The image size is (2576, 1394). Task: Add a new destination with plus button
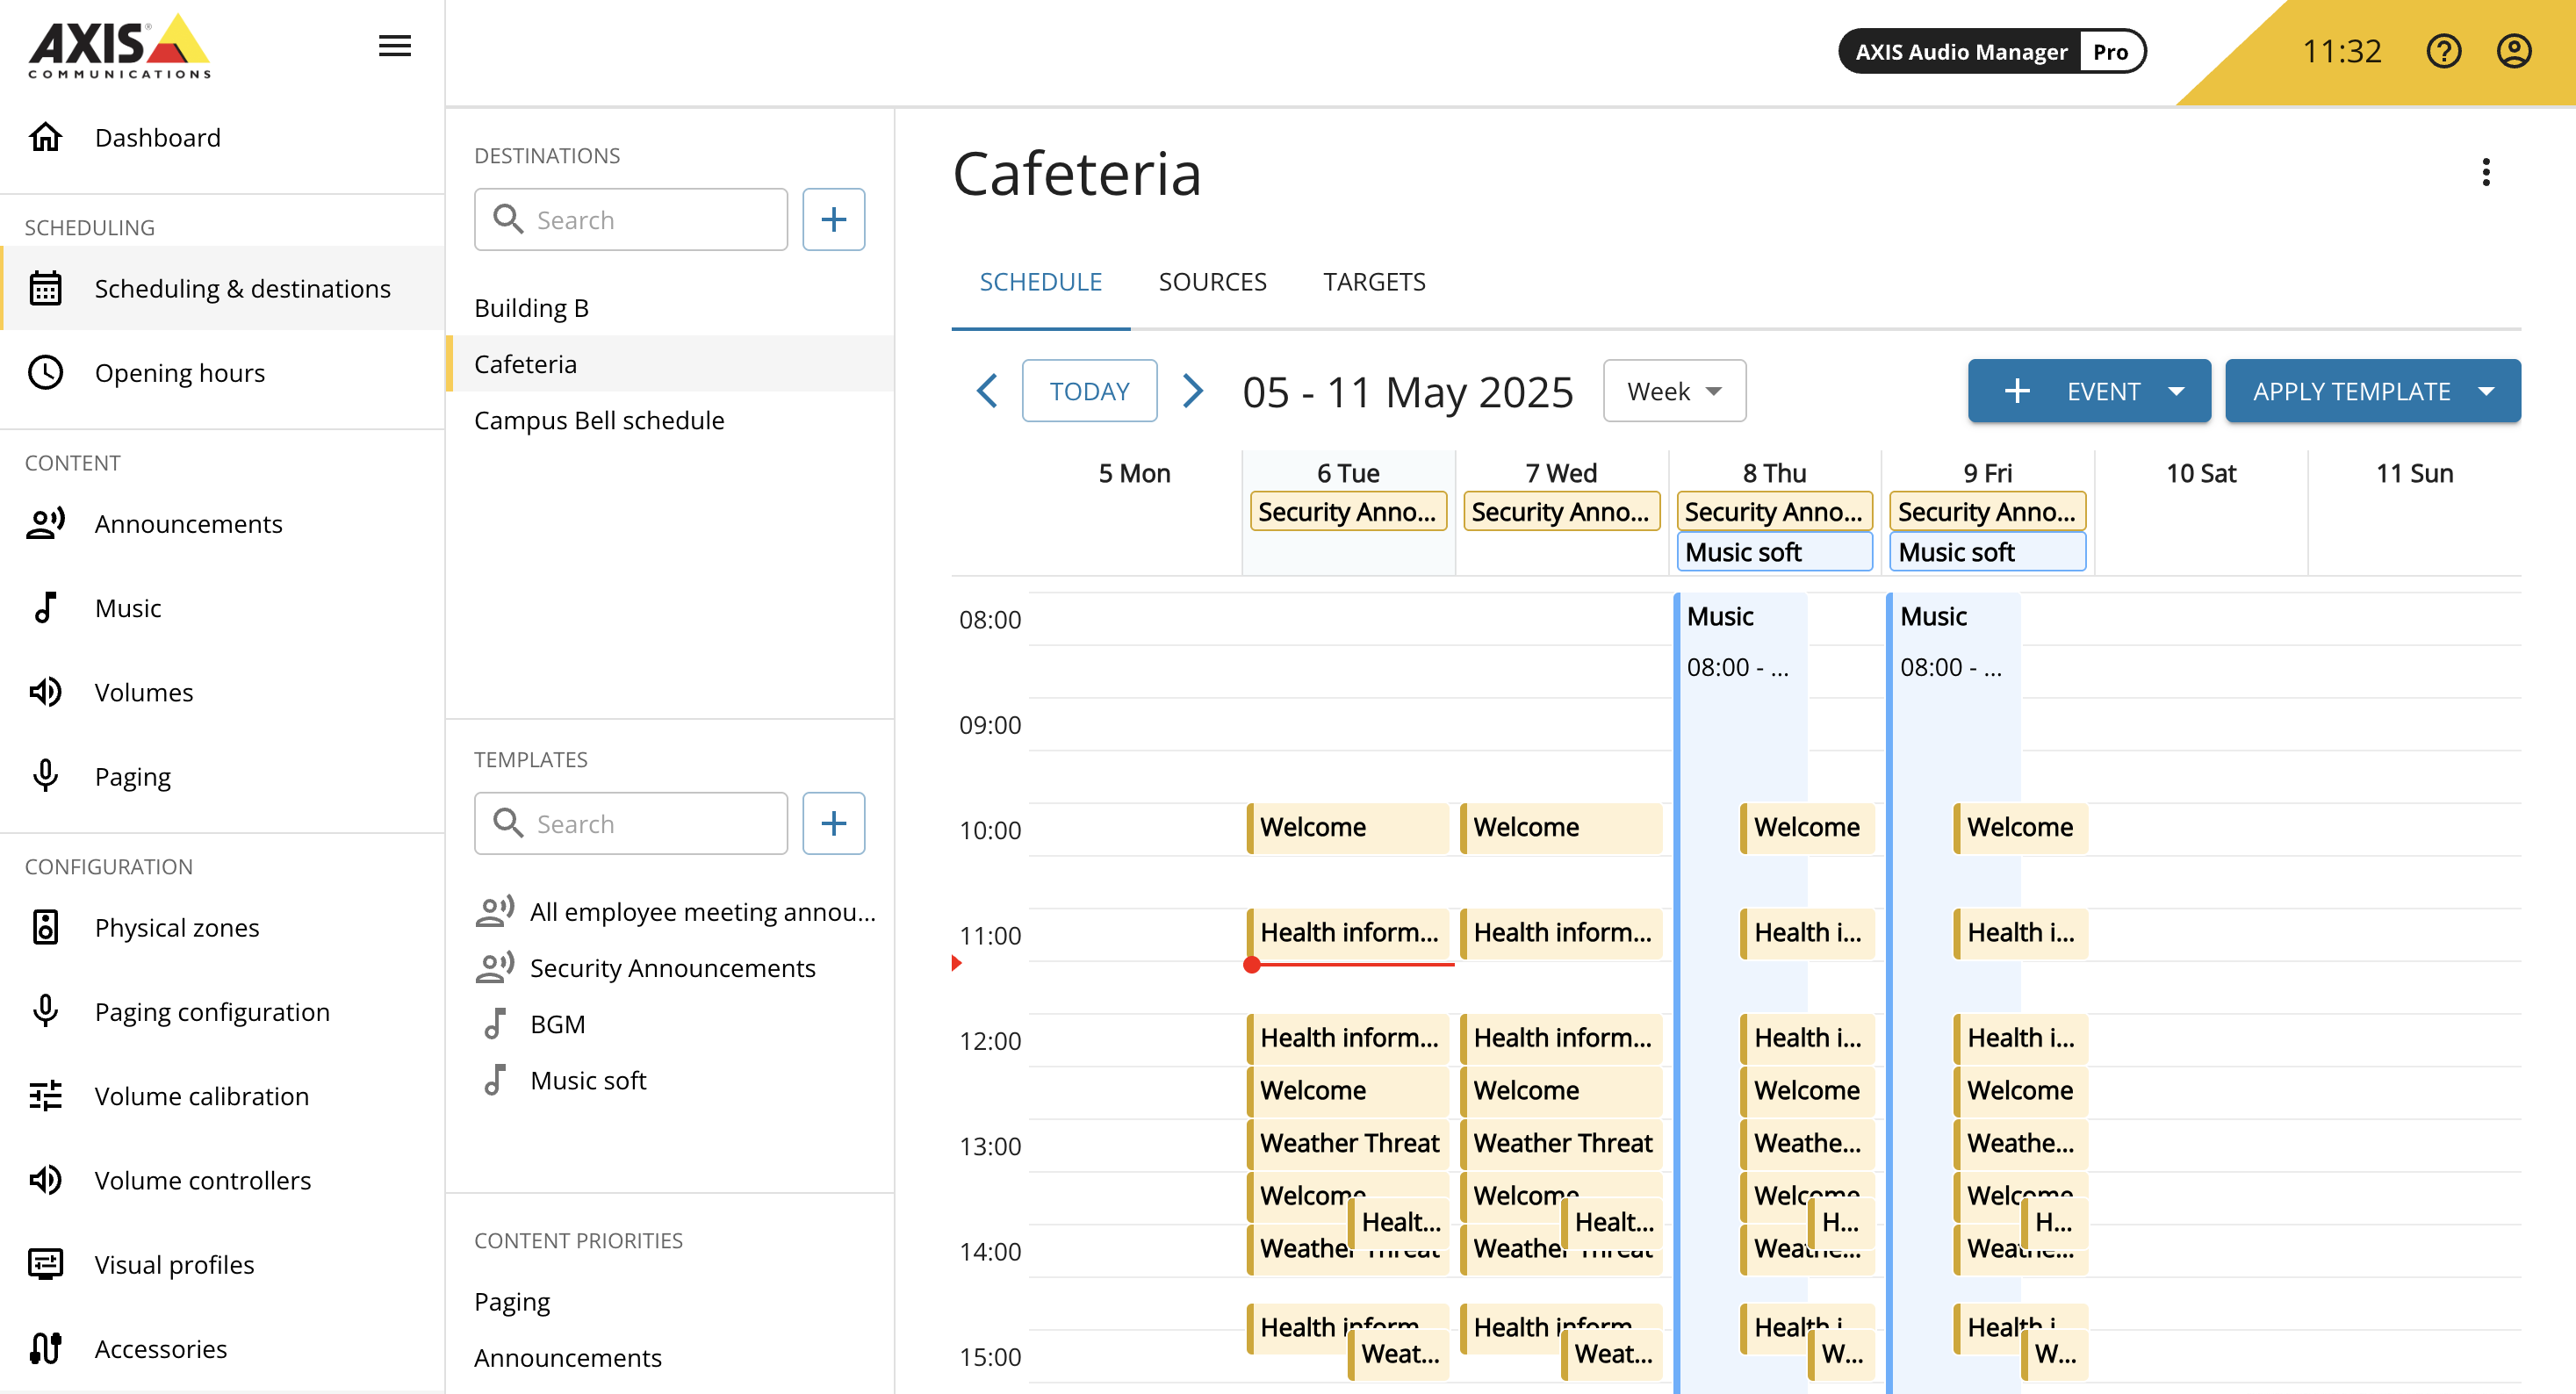click(x=834, y=219)
